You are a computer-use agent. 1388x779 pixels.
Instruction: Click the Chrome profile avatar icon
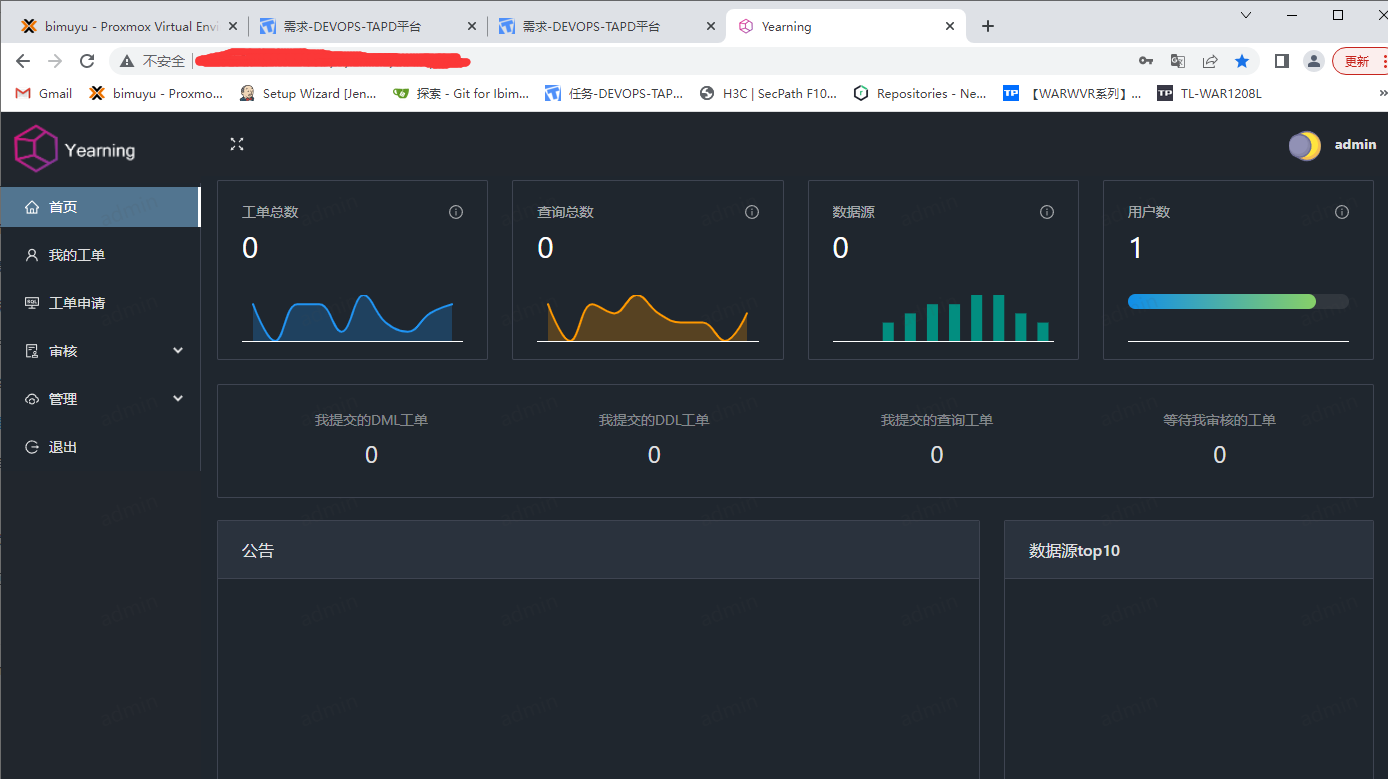coord(1314,61)
